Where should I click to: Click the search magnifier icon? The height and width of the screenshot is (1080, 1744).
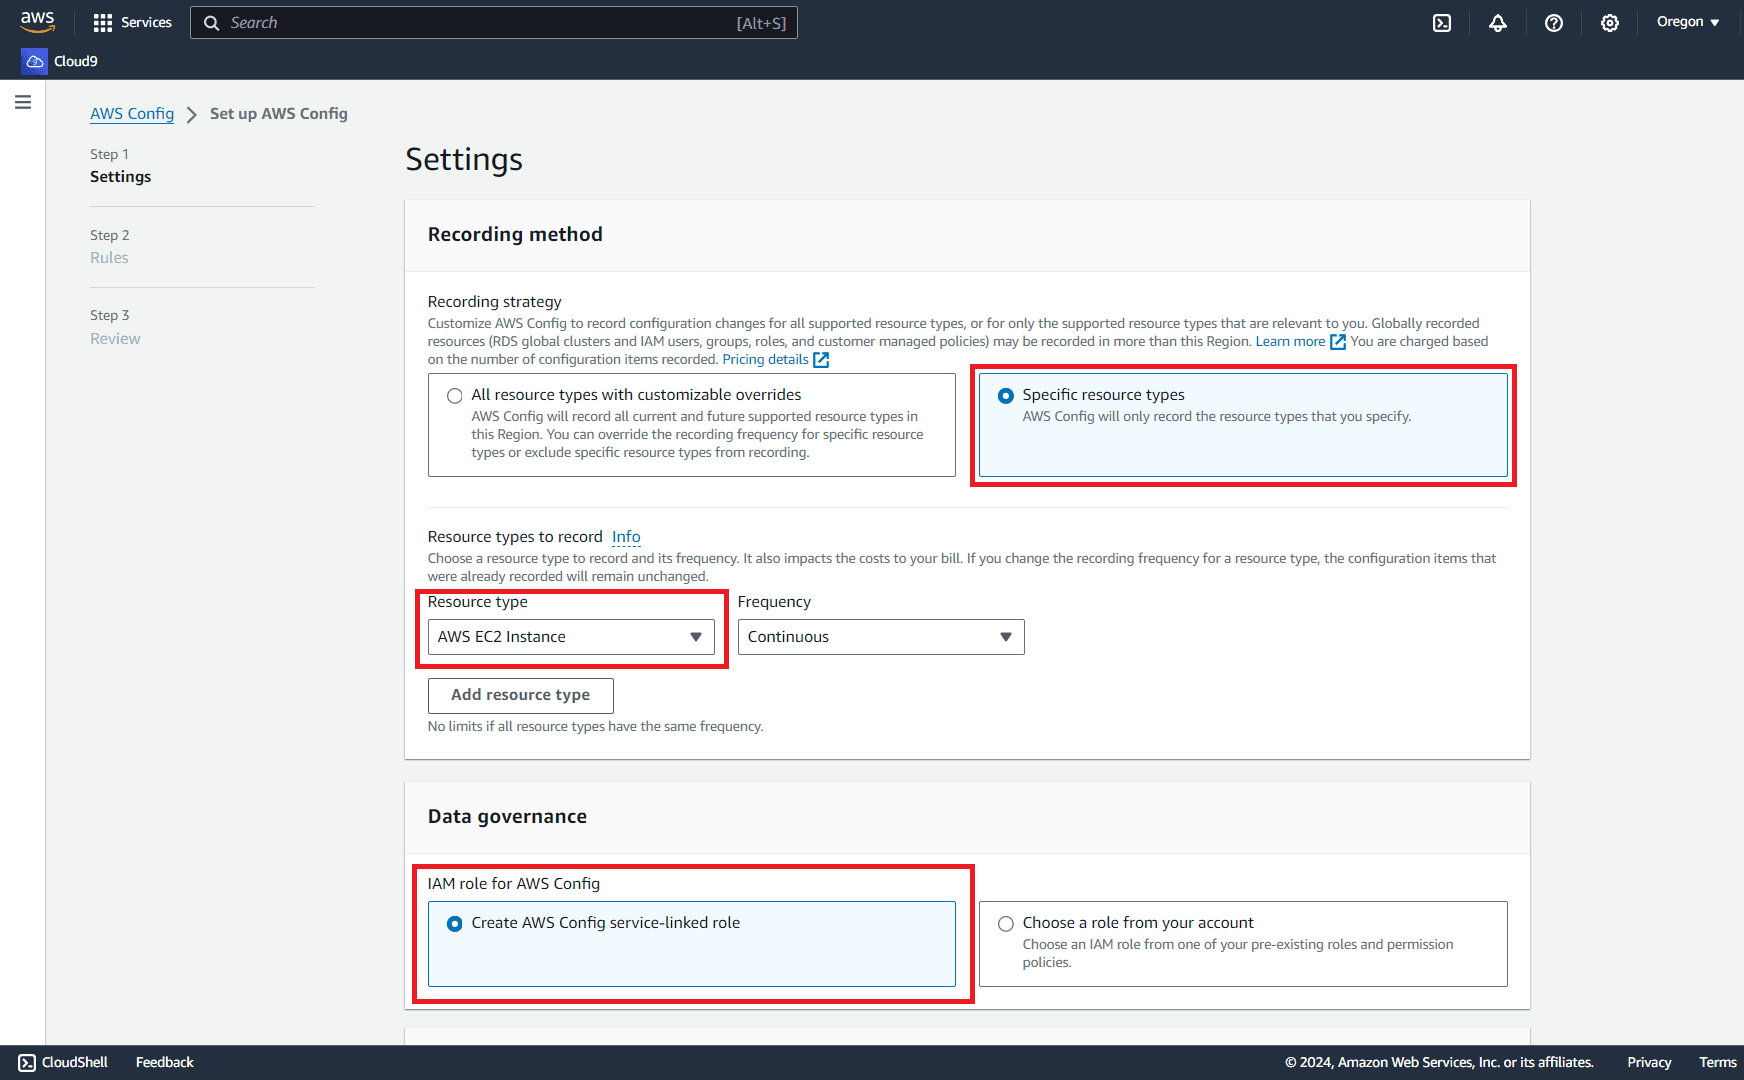[212, 23]
